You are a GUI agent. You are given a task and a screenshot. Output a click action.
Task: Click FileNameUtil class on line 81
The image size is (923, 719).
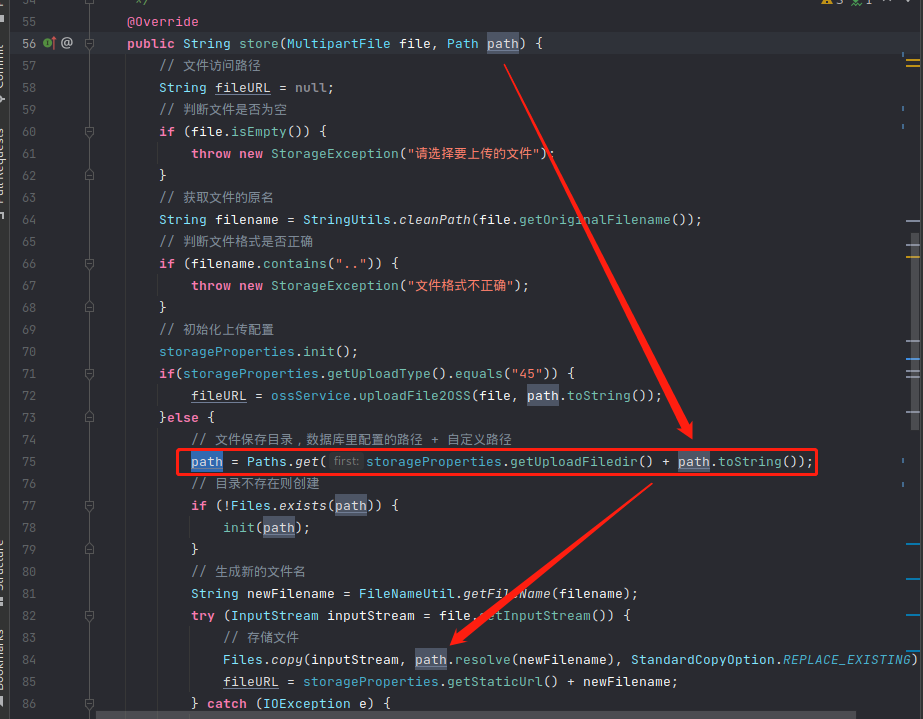[x=406, y=594]
